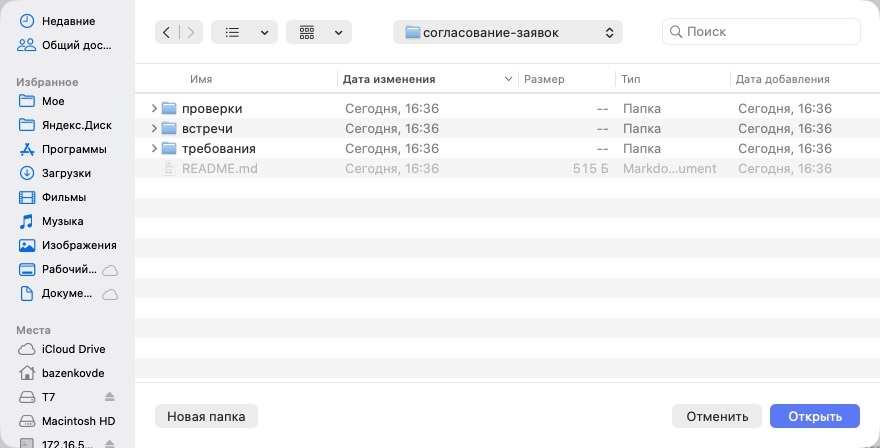
Task: Open the Недавние sidebar item
Action: pos(65,21)
